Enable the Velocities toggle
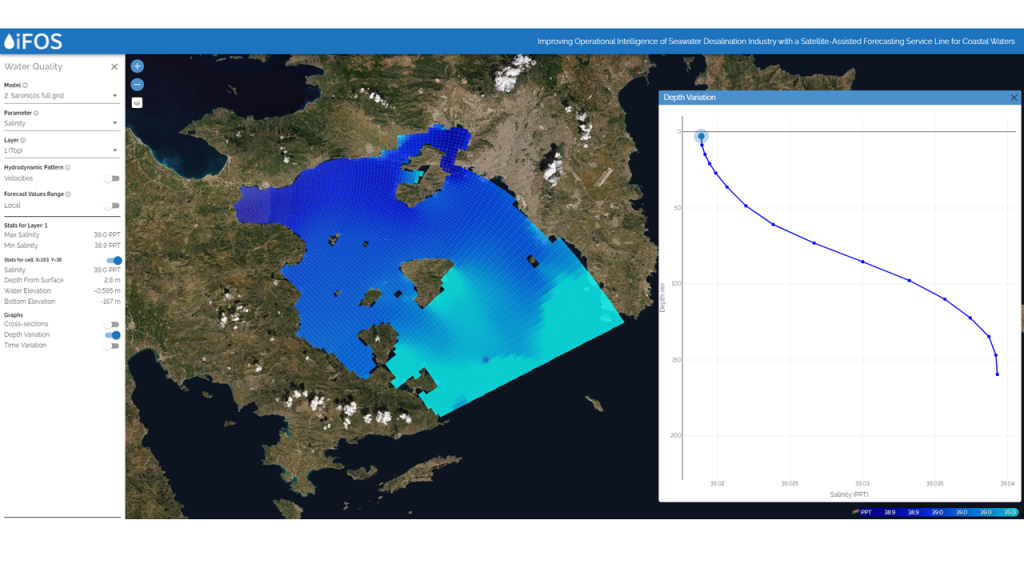Screen dimensions: 1024x576 coord(113,177)
